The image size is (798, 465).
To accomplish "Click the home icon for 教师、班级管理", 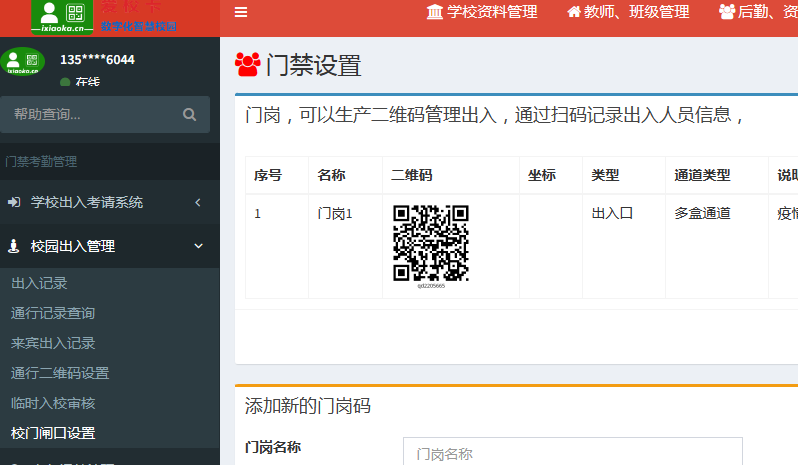I will tap(574, 12).
